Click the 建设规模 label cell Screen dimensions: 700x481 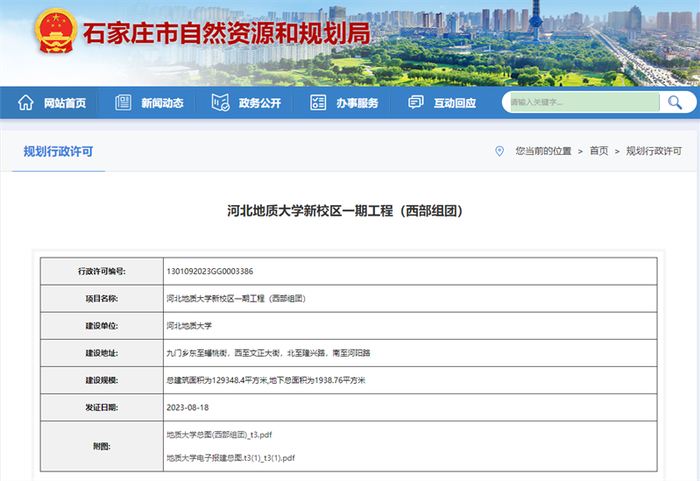tap(102, 380)
